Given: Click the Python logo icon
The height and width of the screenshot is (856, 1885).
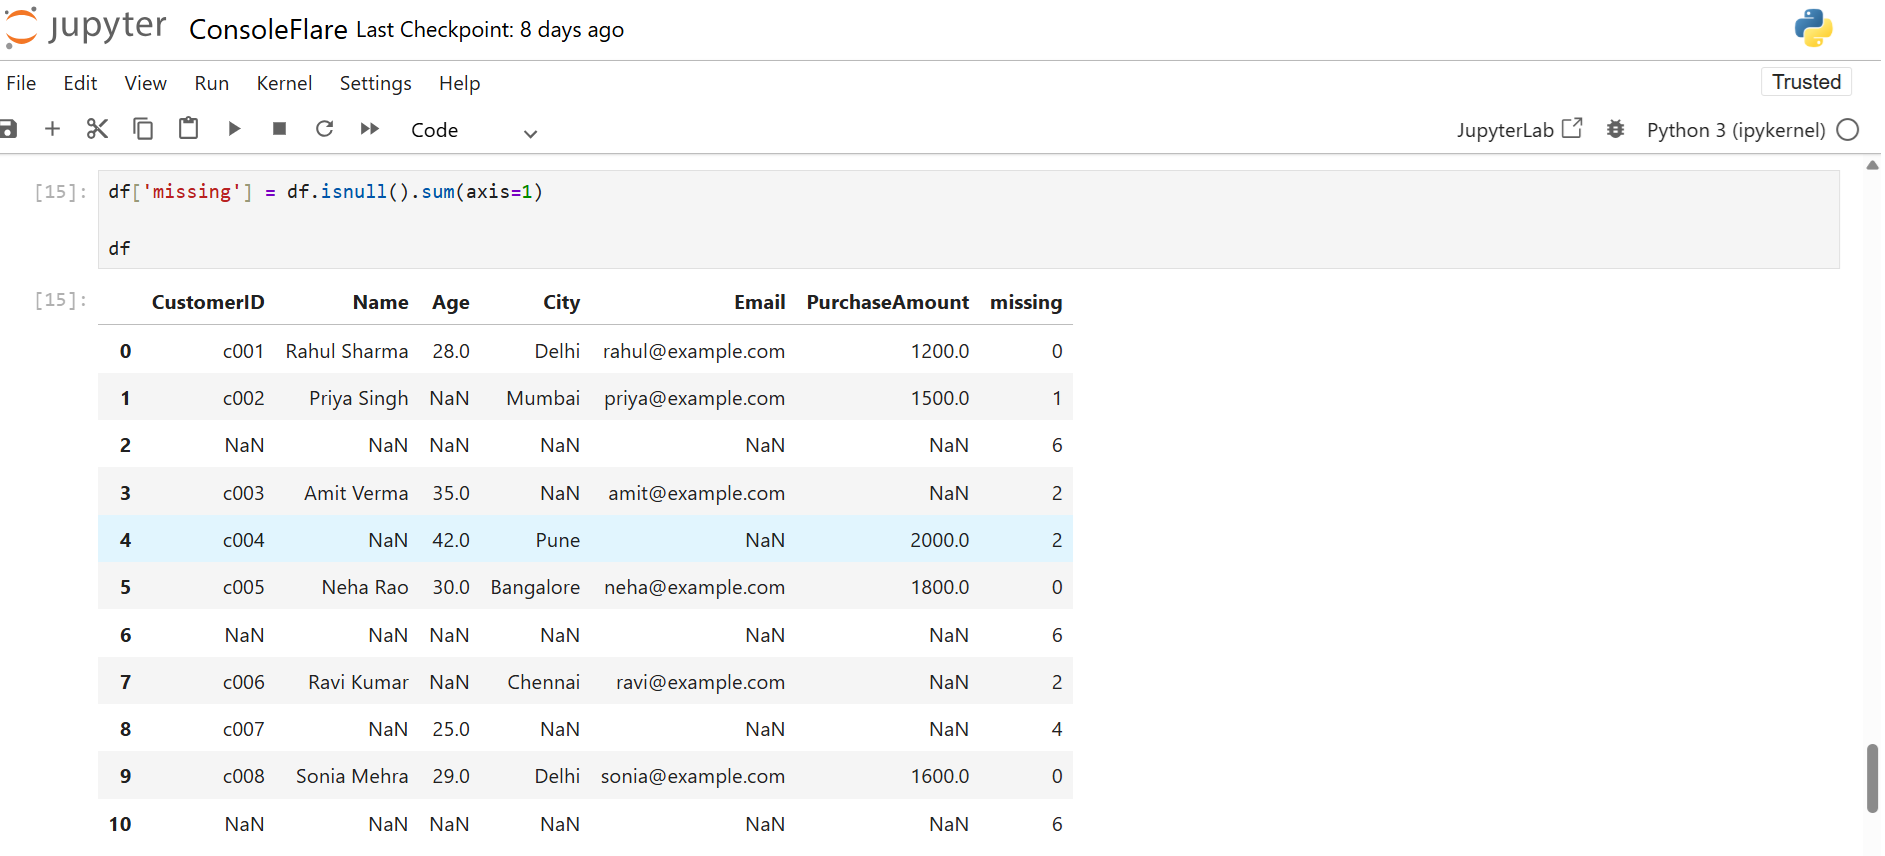Looking at the screenshot, I should click(x=1813, y=28).
